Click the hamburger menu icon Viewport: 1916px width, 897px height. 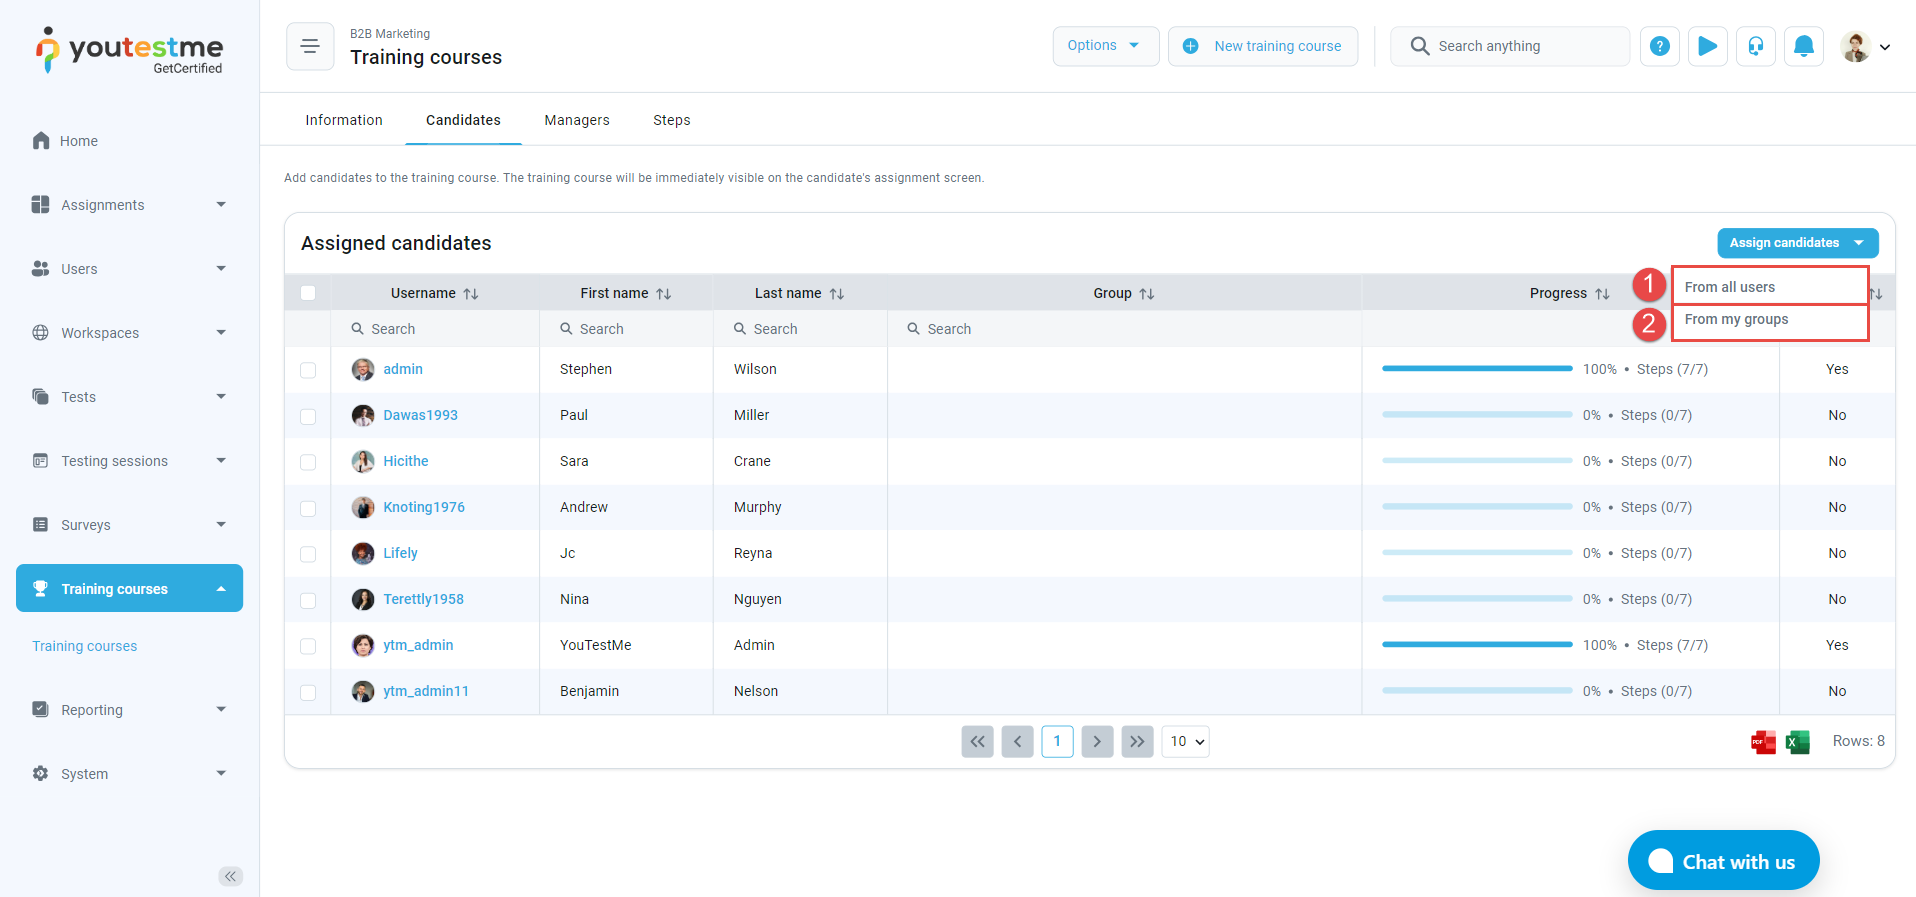tap(310, 46)
